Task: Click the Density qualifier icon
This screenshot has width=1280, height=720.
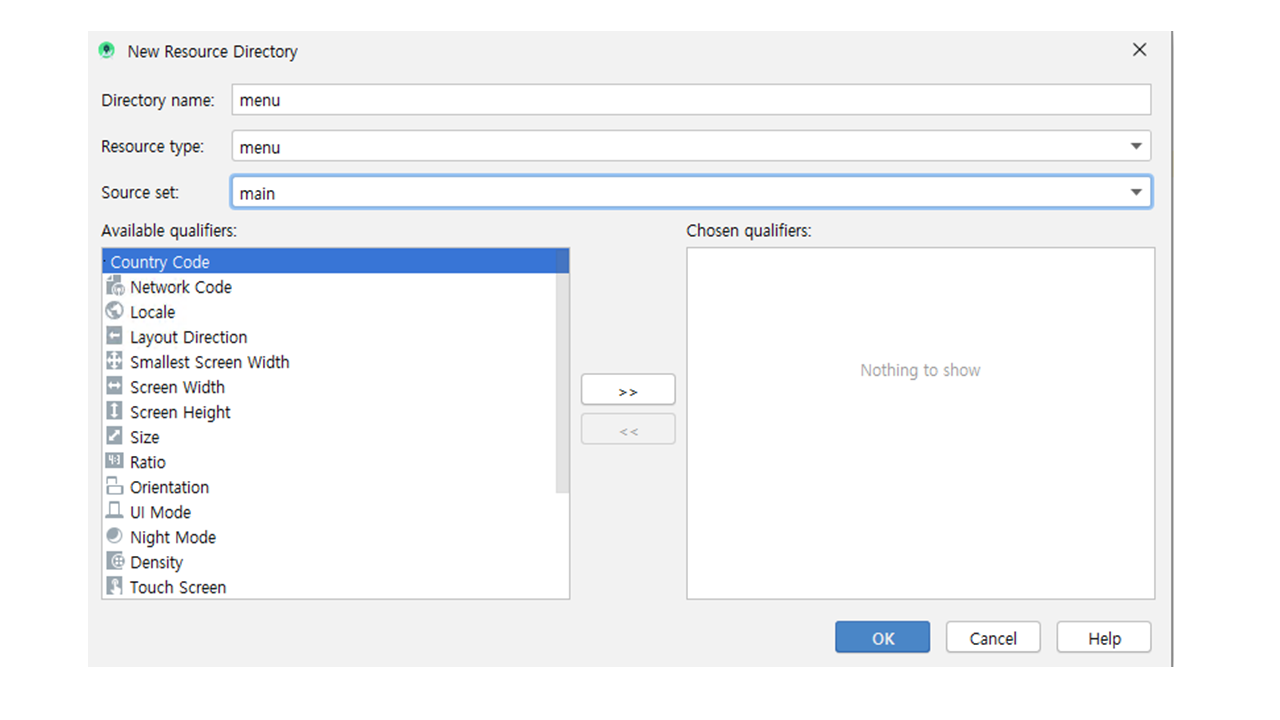Action: tap(114, 561)
